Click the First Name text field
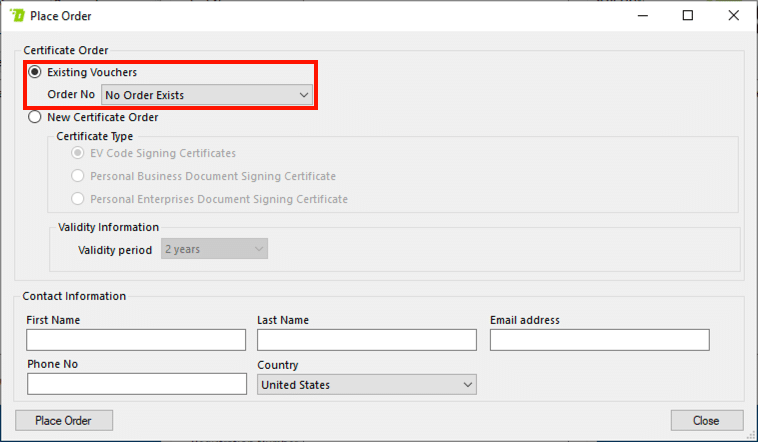The height and width of the screenshot is (442, 758). (x=136, y=340)
